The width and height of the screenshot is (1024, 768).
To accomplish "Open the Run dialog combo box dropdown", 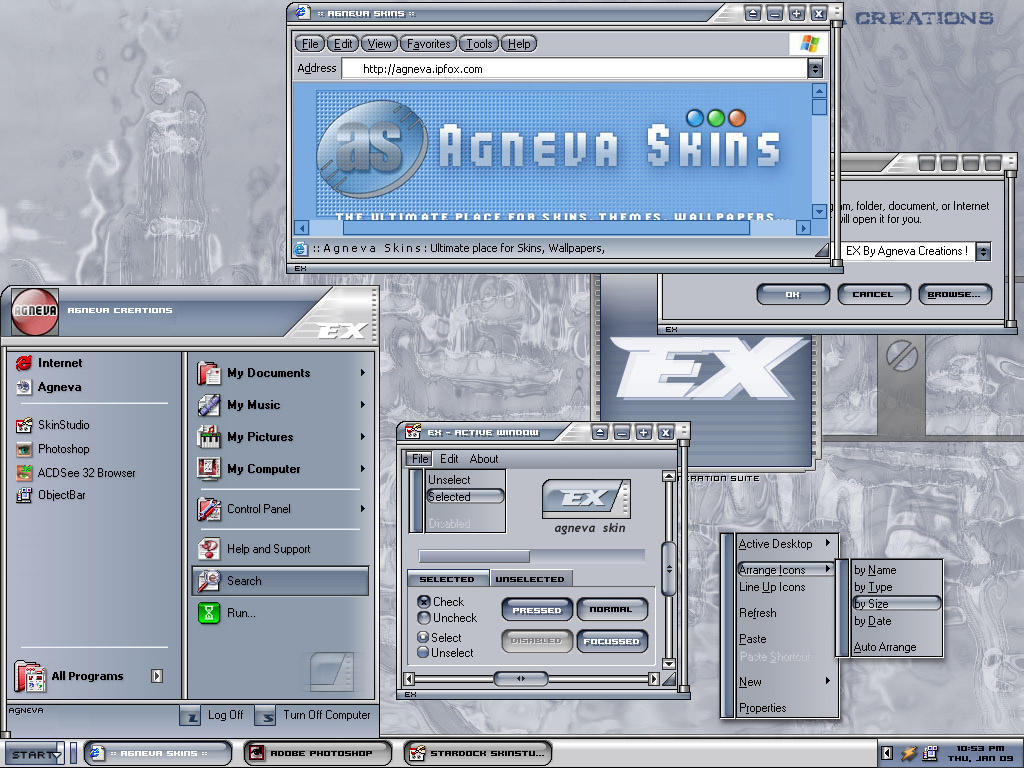I will [x=983, y=251].
